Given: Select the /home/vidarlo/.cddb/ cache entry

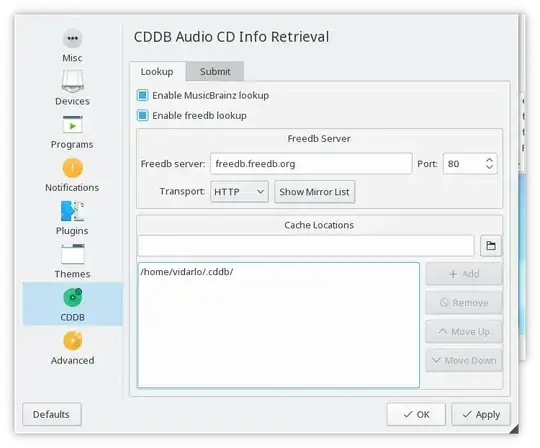Looking at the screenshot, I should tap(278, 272).
